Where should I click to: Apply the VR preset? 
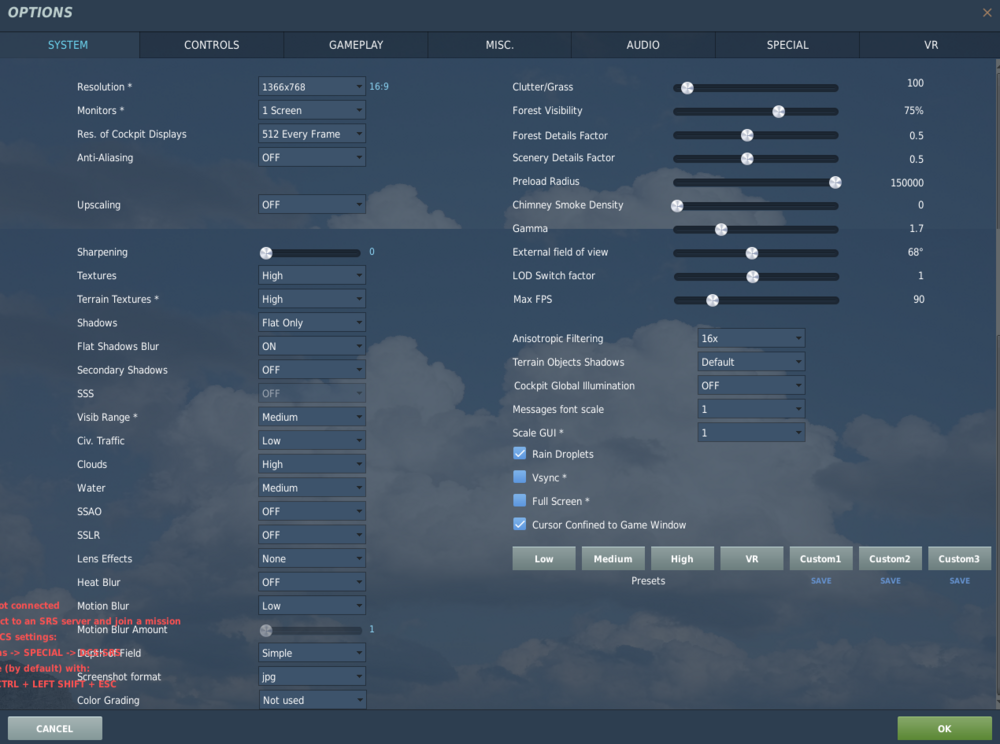coord(752,558)
